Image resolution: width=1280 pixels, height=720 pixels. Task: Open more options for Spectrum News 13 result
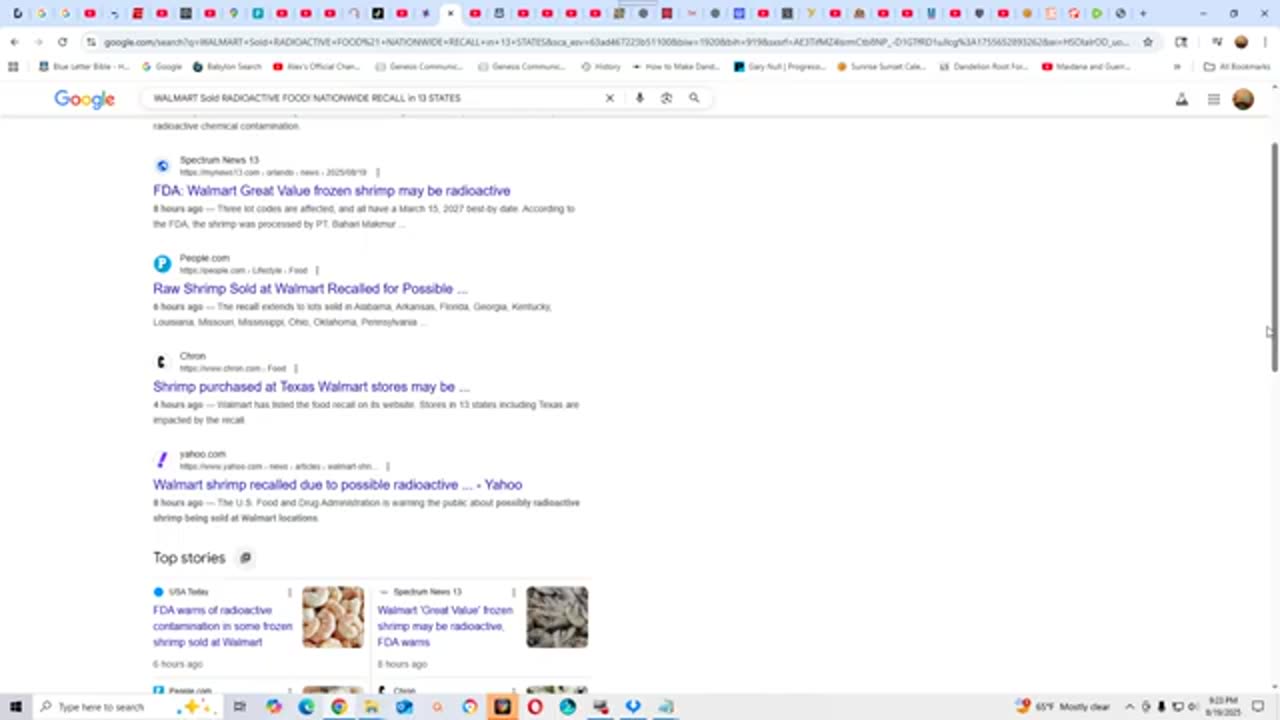[x=378, y=172]
